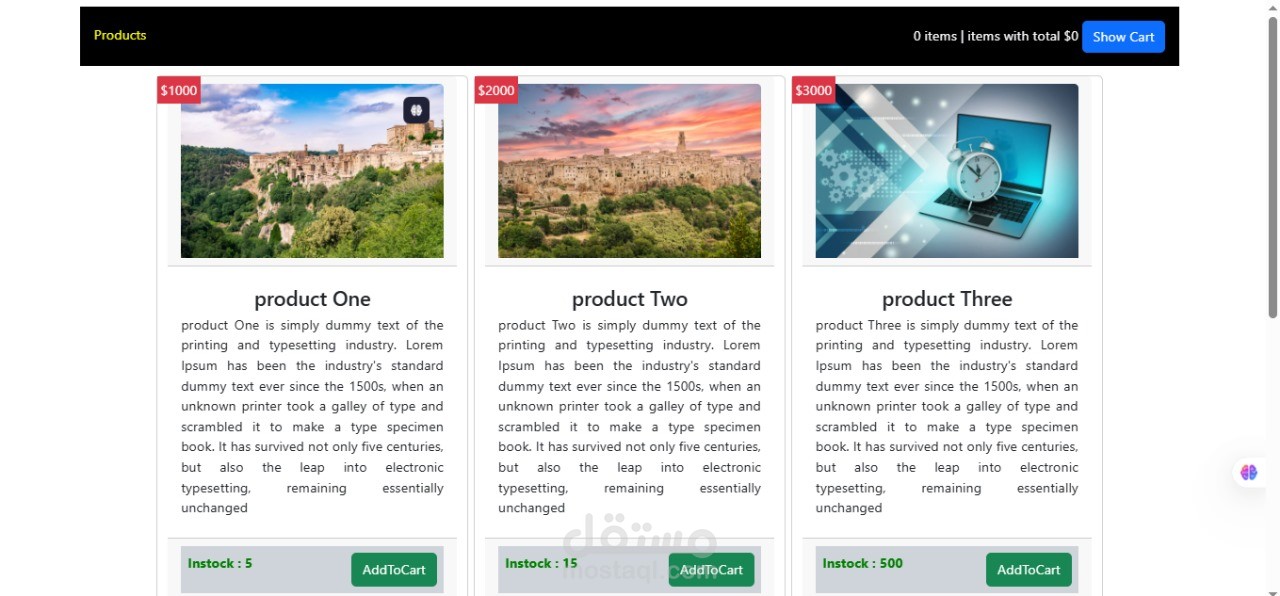The image size is (1280, 596).
Task: Click the $3000 price badge
Action: [813, 90]
